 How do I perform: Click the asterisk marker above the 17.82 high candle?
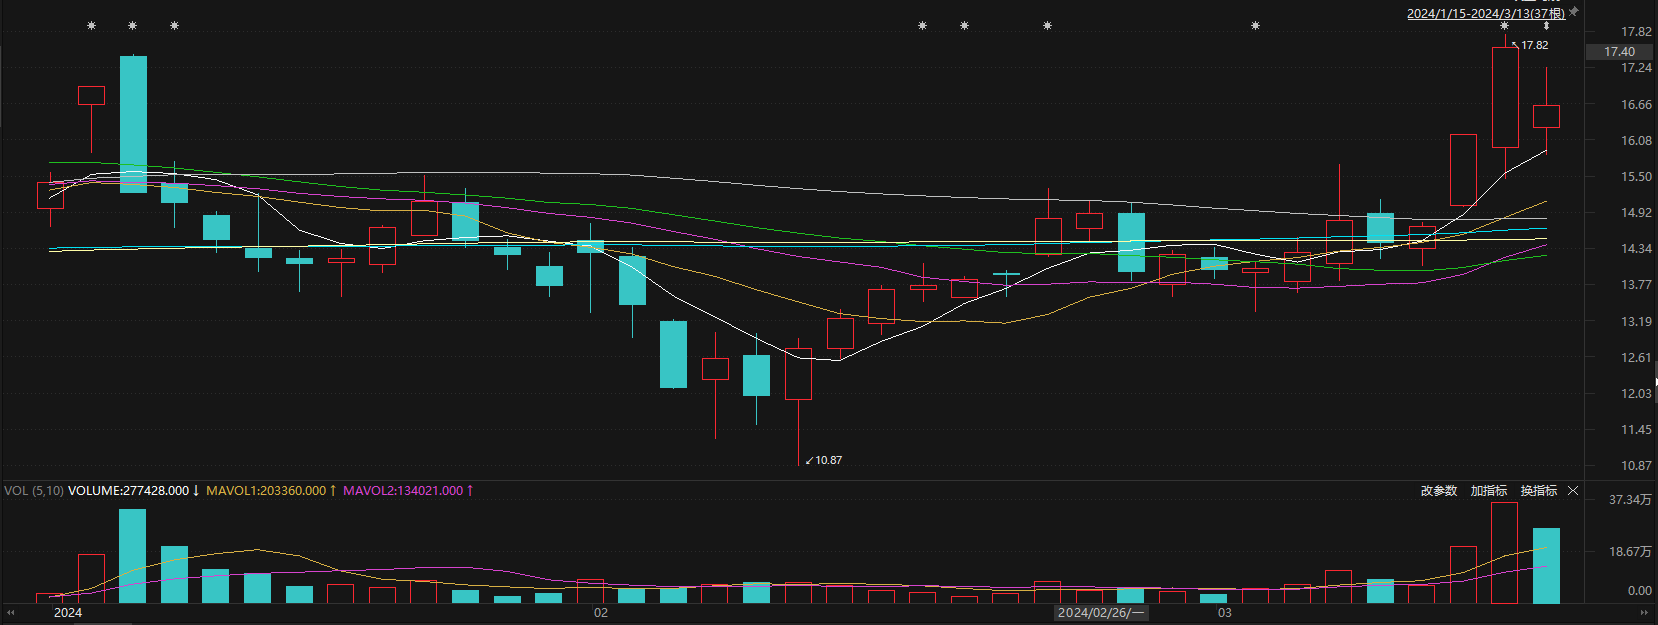tap(1504, 27)
